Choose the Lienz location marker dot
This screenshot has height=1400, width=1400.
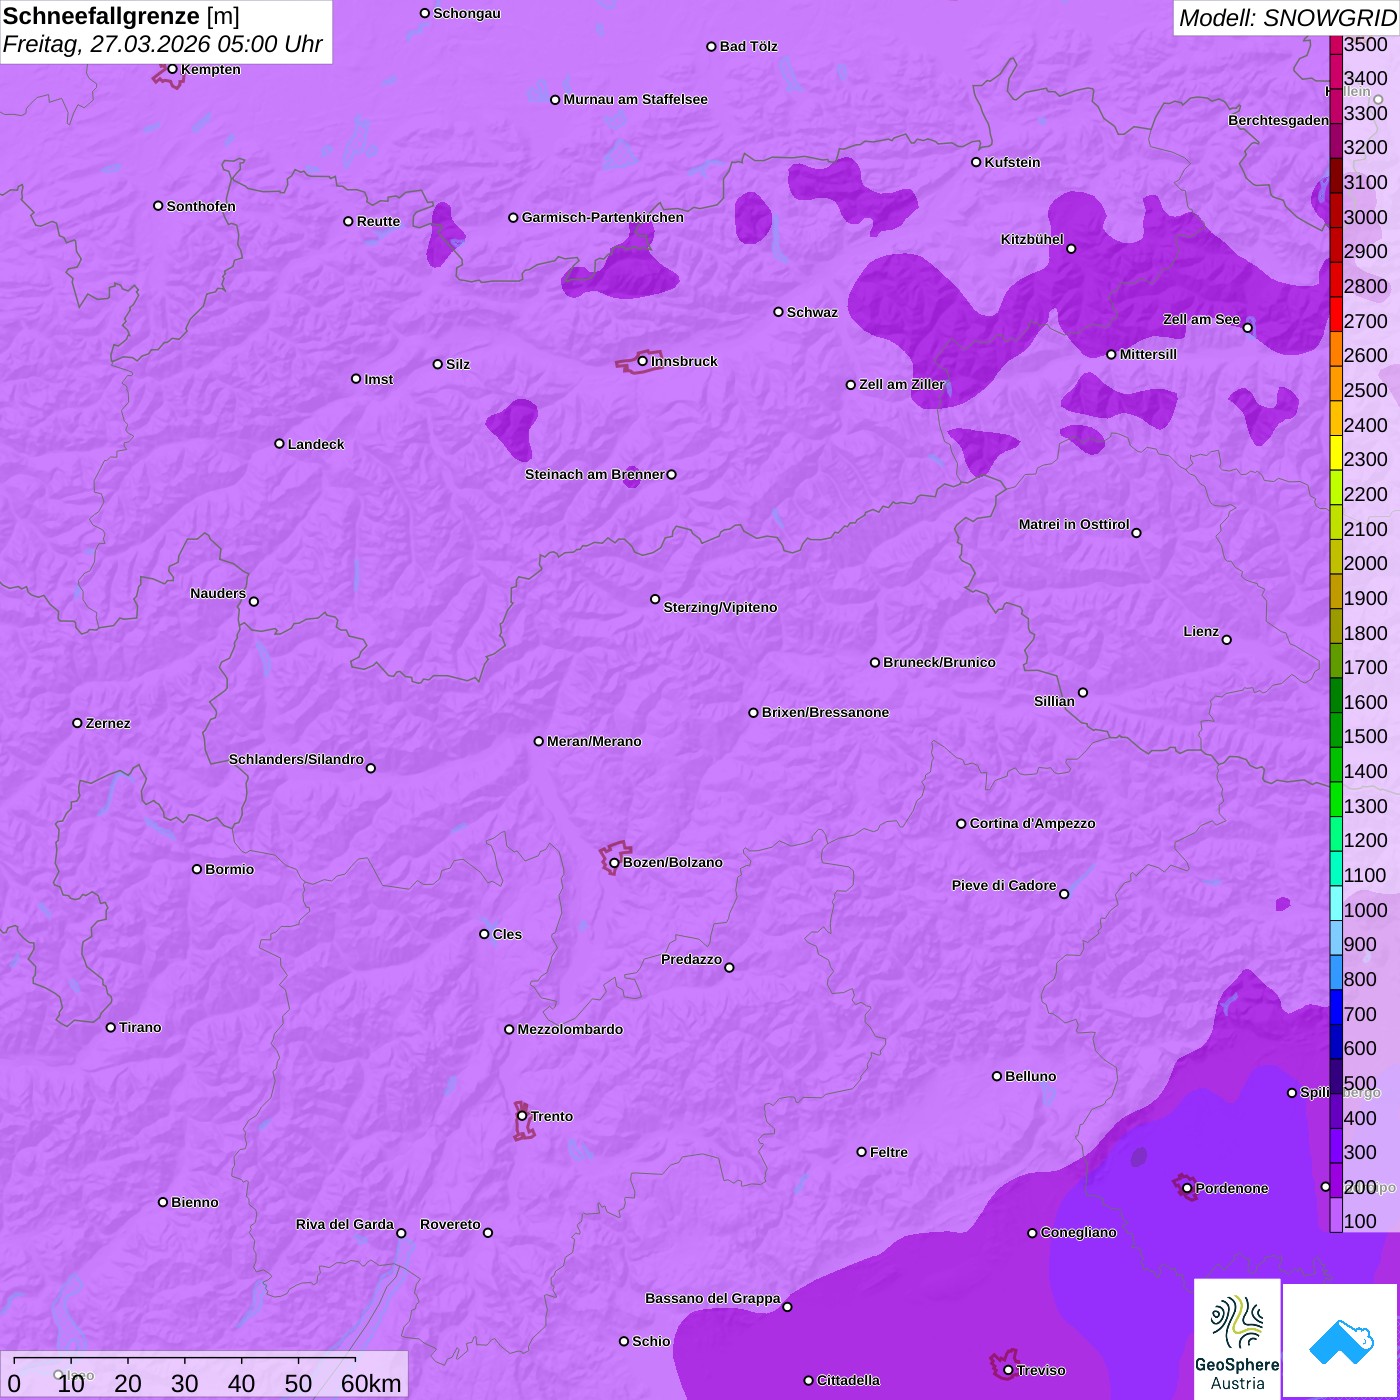pos(1227,640)
